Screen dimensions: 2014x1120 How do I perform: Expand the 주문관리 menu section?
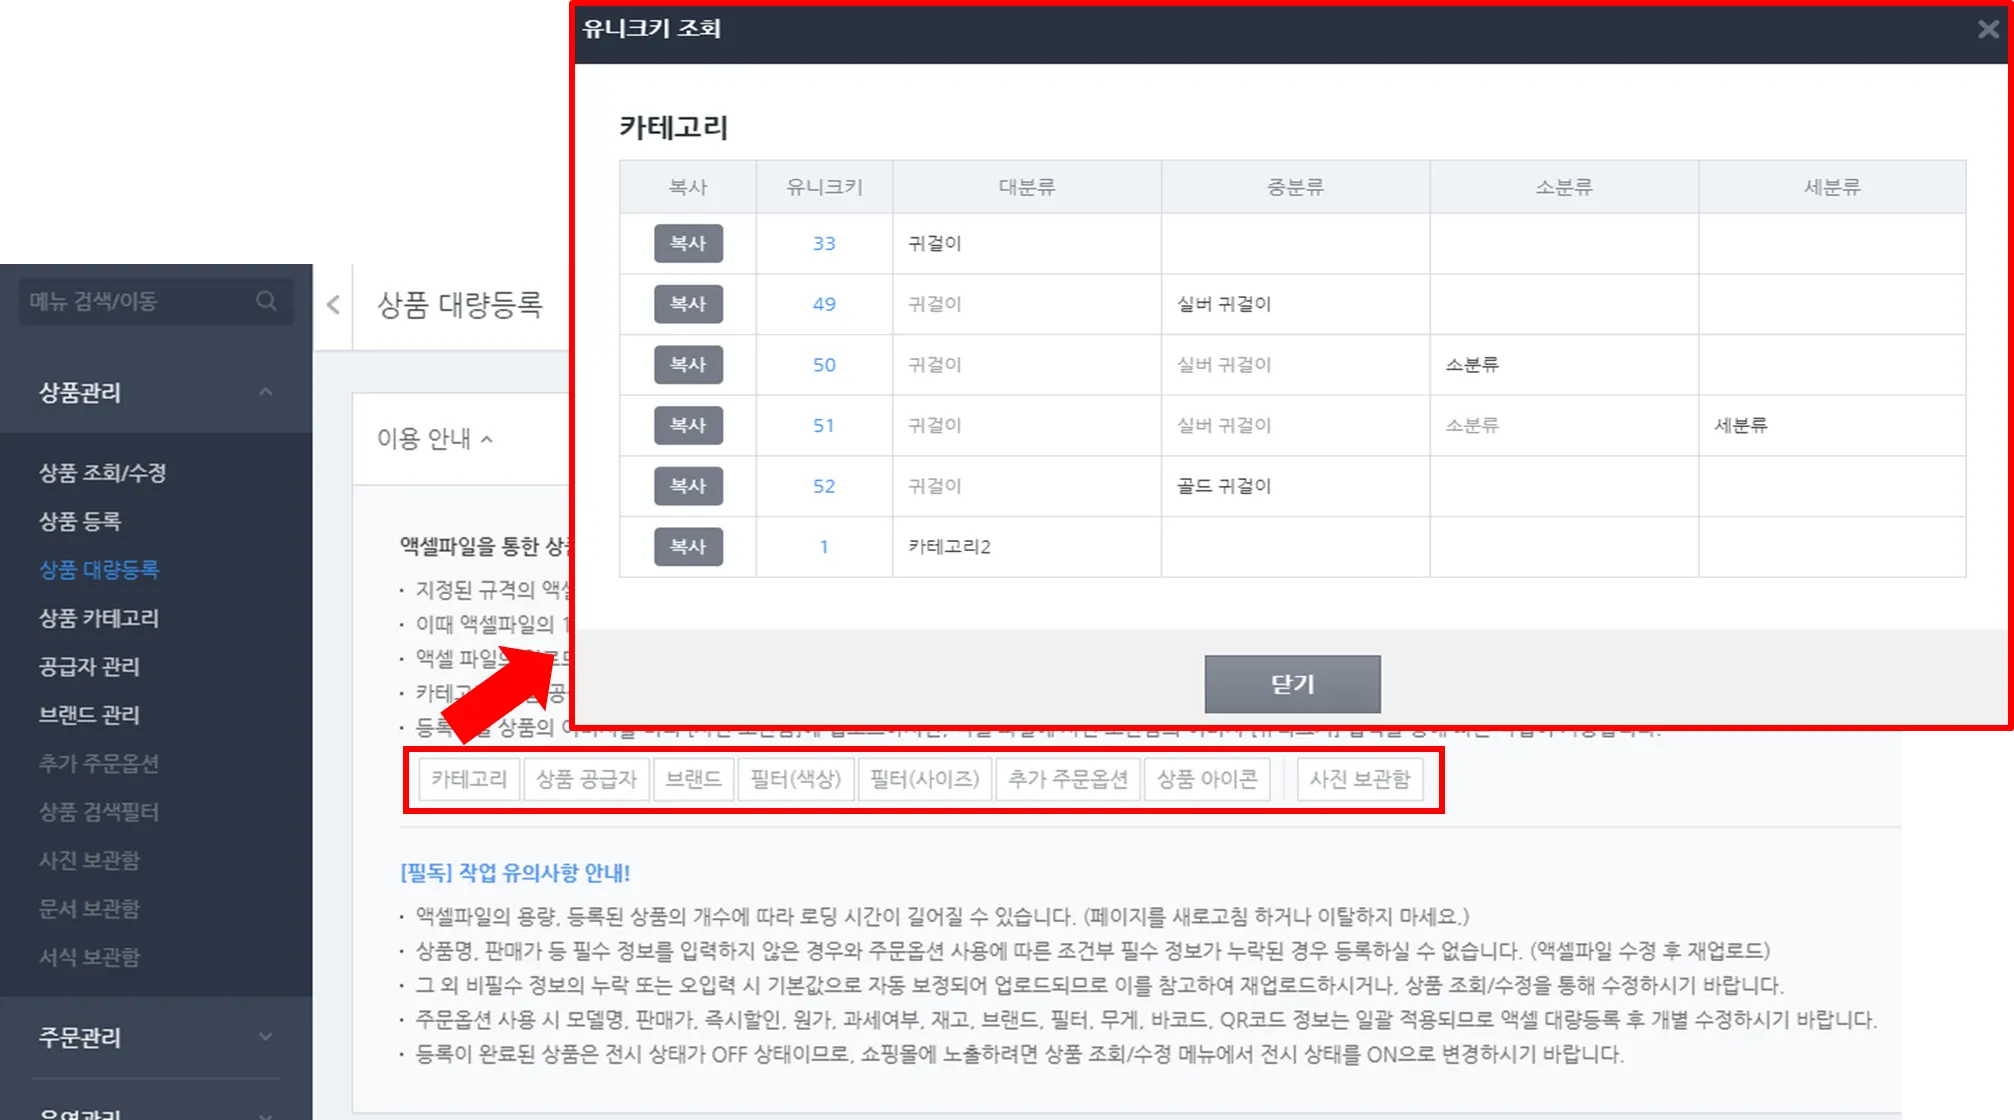265,1036
